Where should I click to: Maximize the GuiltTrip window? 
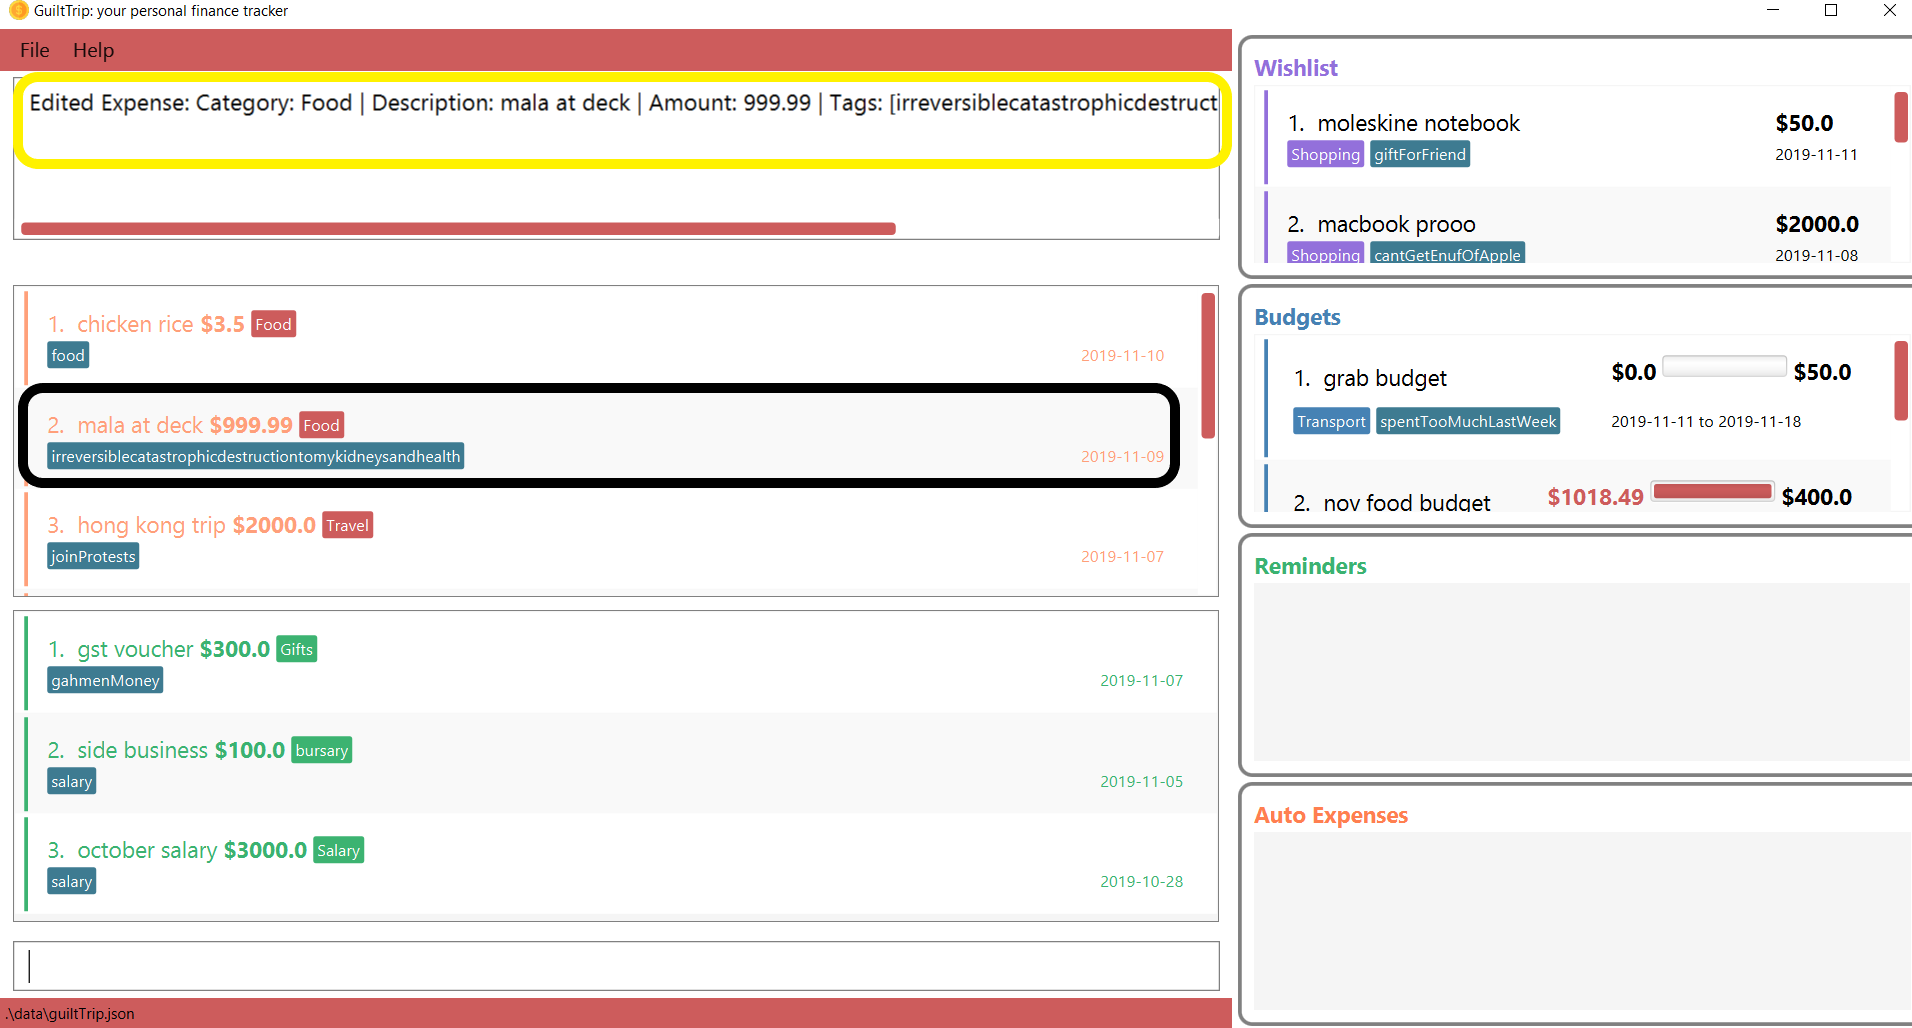tap(1831, 10)
